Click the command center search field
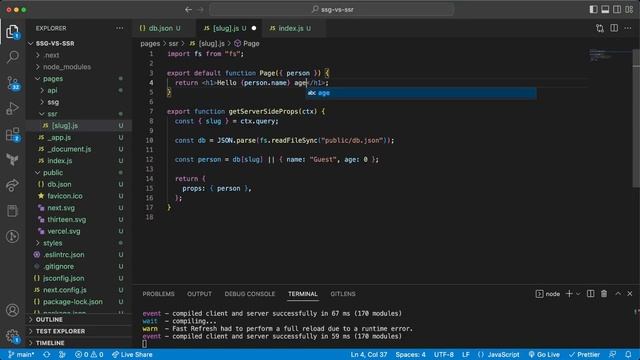 [331, 9]
